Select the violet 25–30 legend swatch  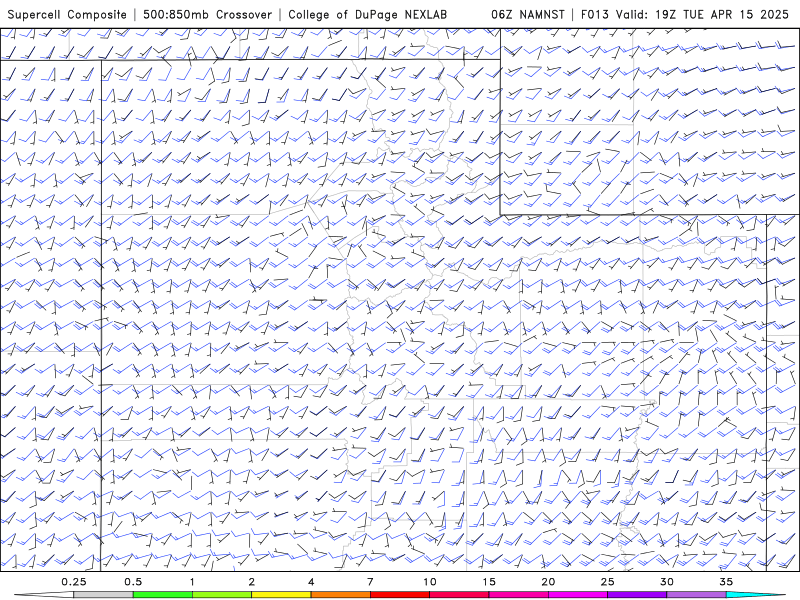click(637, 595)
